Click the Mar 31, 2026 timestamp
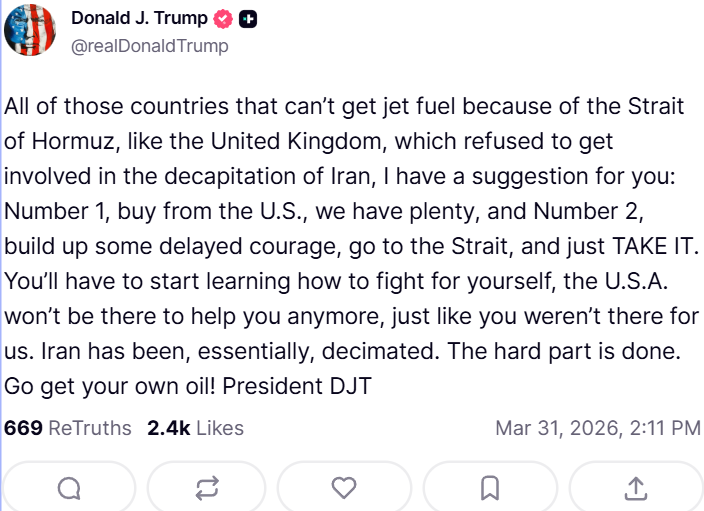 pos(598,428)
